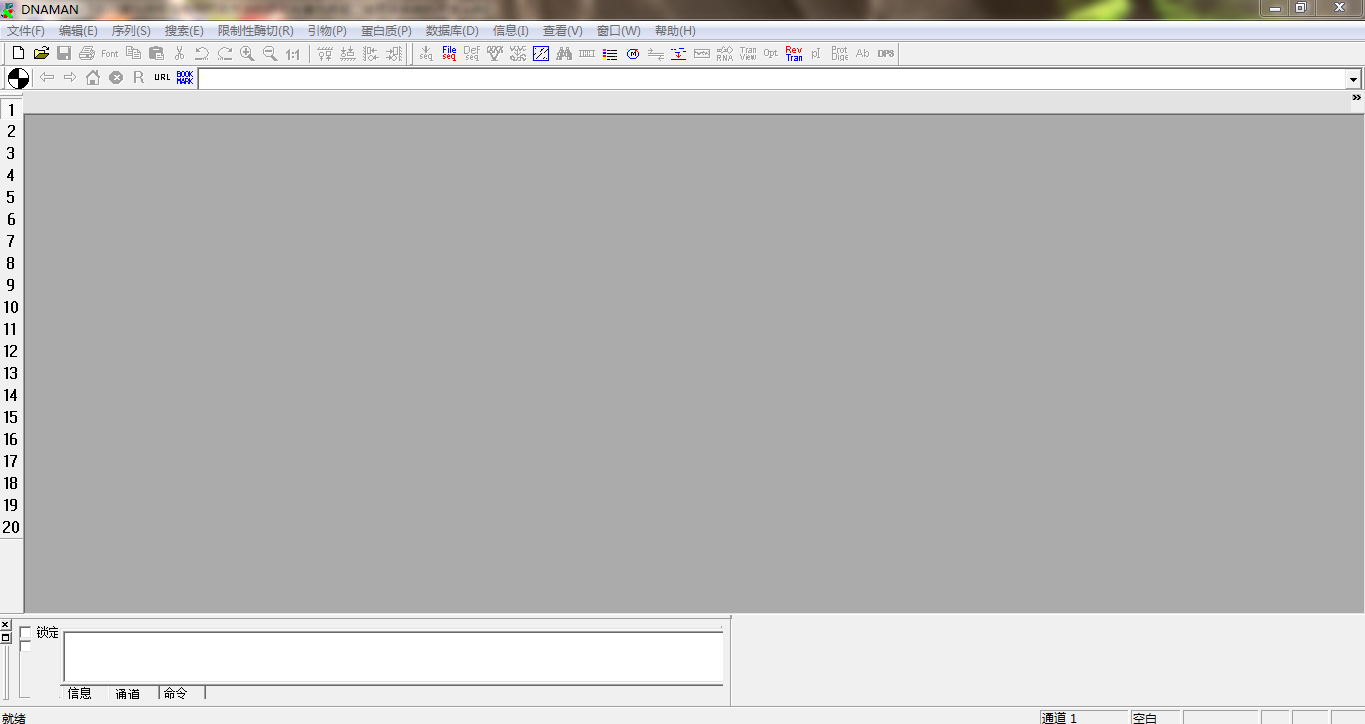Close the bottom info panel with its X

(6, 625)
